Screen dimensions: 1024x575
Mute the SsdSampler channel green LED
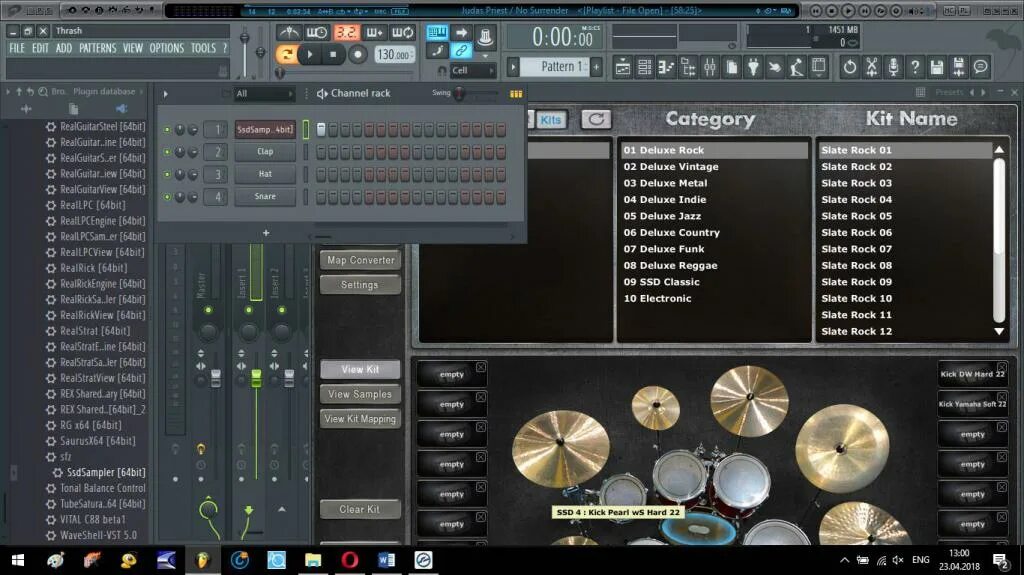pyautogui.click(x=167, y=130)
